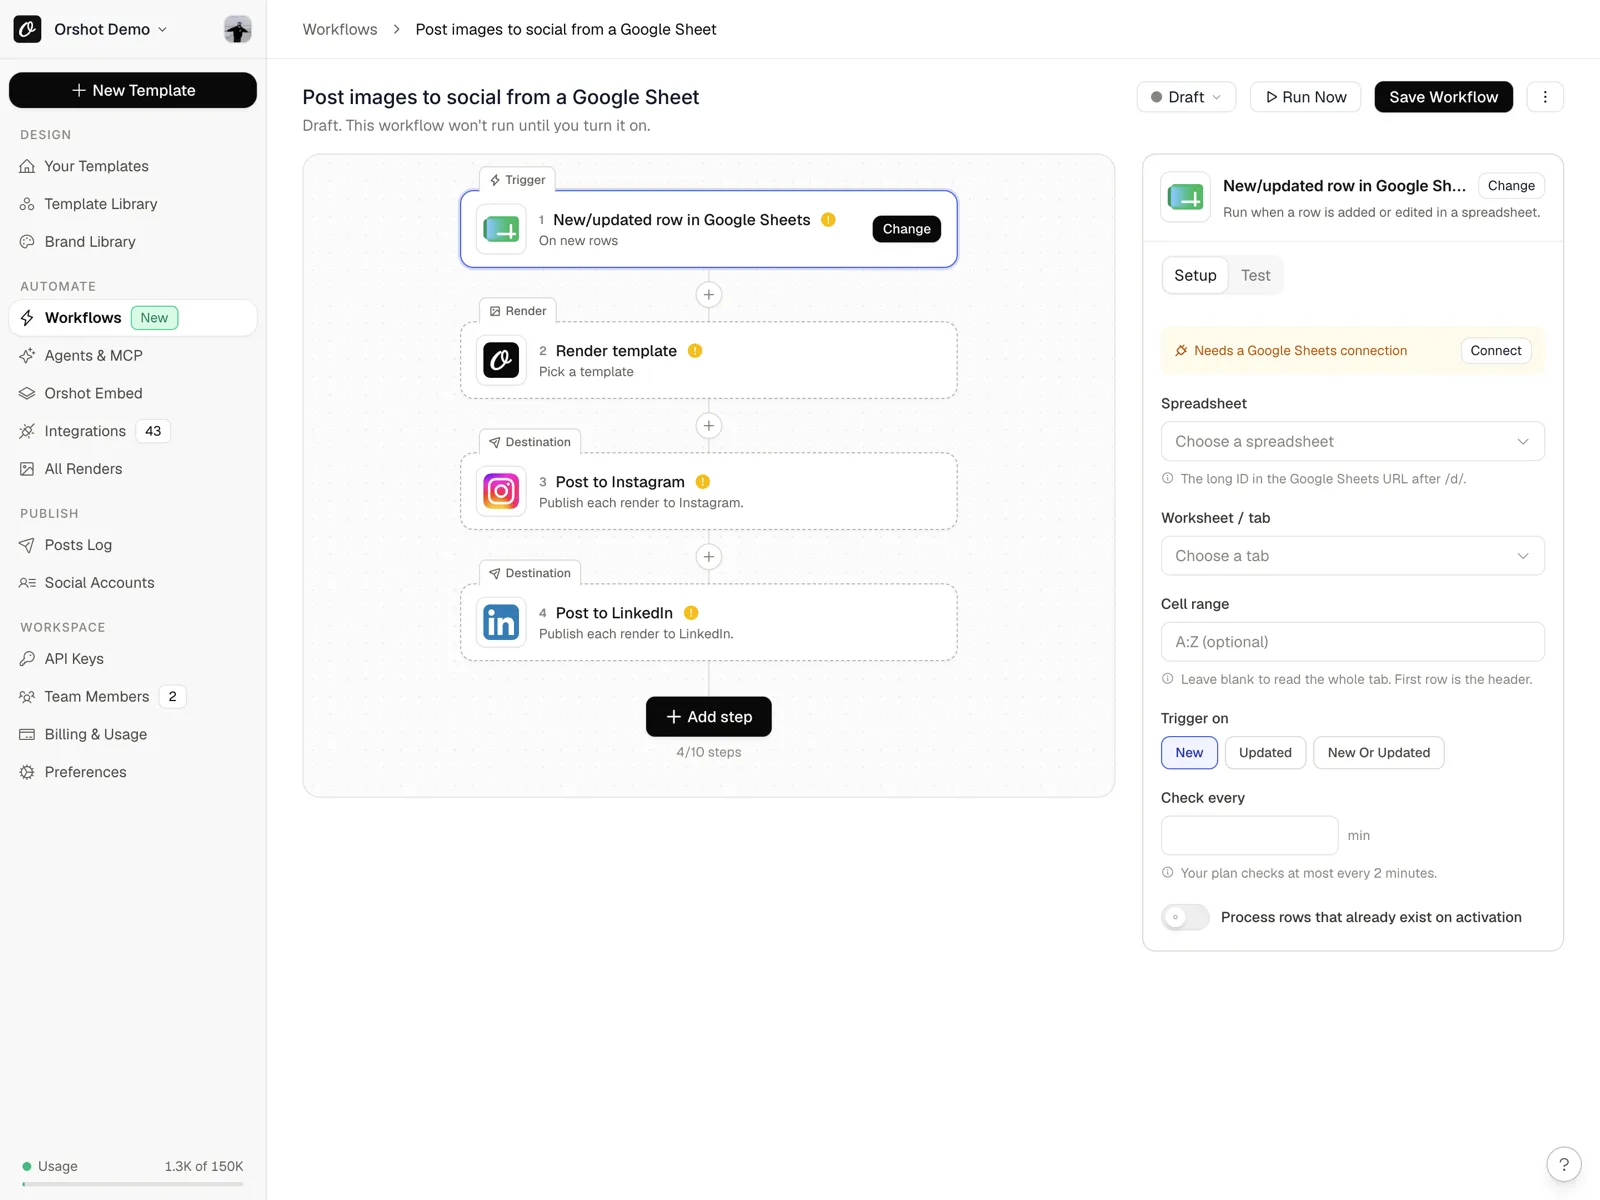Open API Keys page
The height and width of the screenshot is (1200, 1600).
133,659
